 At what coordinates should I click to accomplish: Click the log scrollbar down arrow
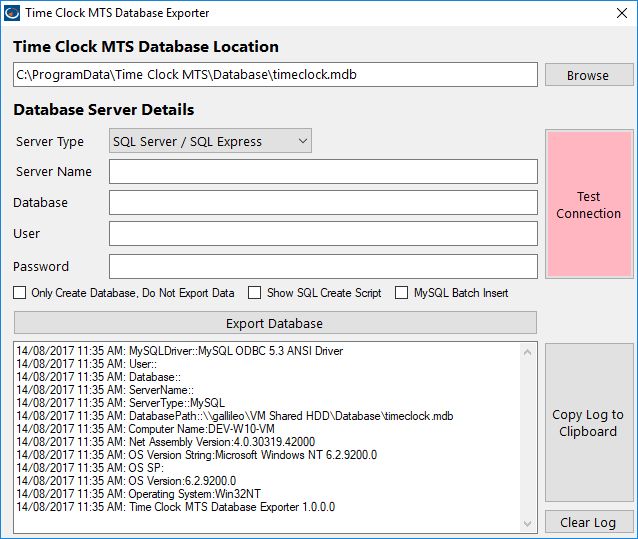[527, 524]
